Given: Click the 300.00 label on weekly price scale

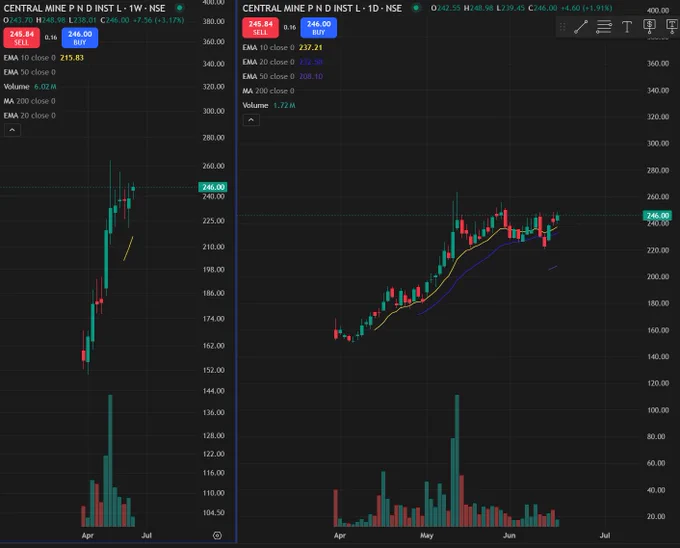Looking at the screenshot, I should (x=213, y=111).
